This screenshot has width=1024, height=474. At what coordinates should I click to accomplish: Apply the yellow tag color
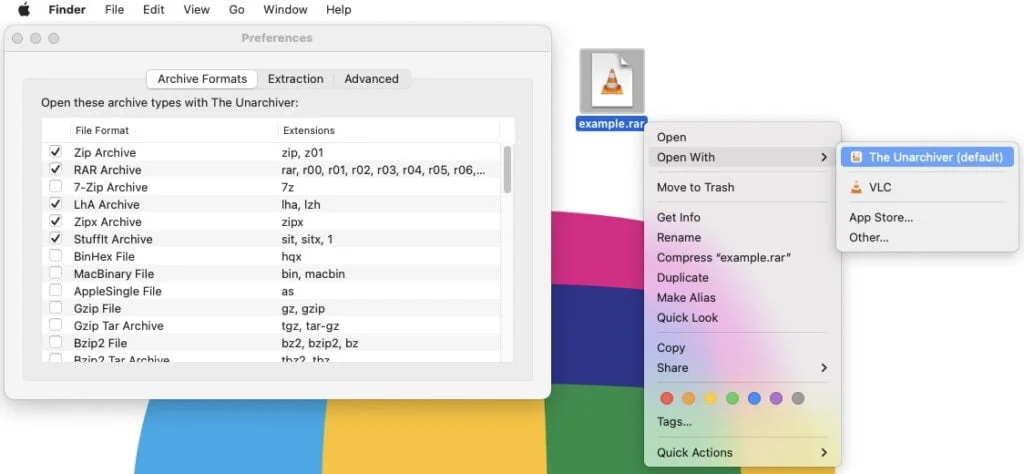click(x=711, y=398)
